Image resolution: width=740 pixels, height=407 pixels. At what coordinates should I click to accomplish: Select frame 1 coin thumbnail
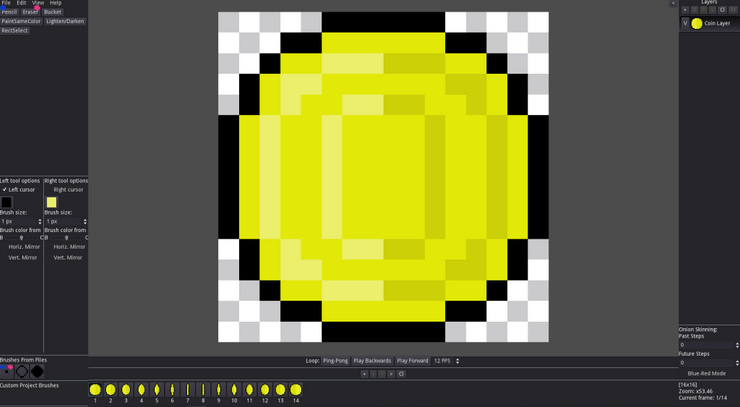[x=95, y=390]
